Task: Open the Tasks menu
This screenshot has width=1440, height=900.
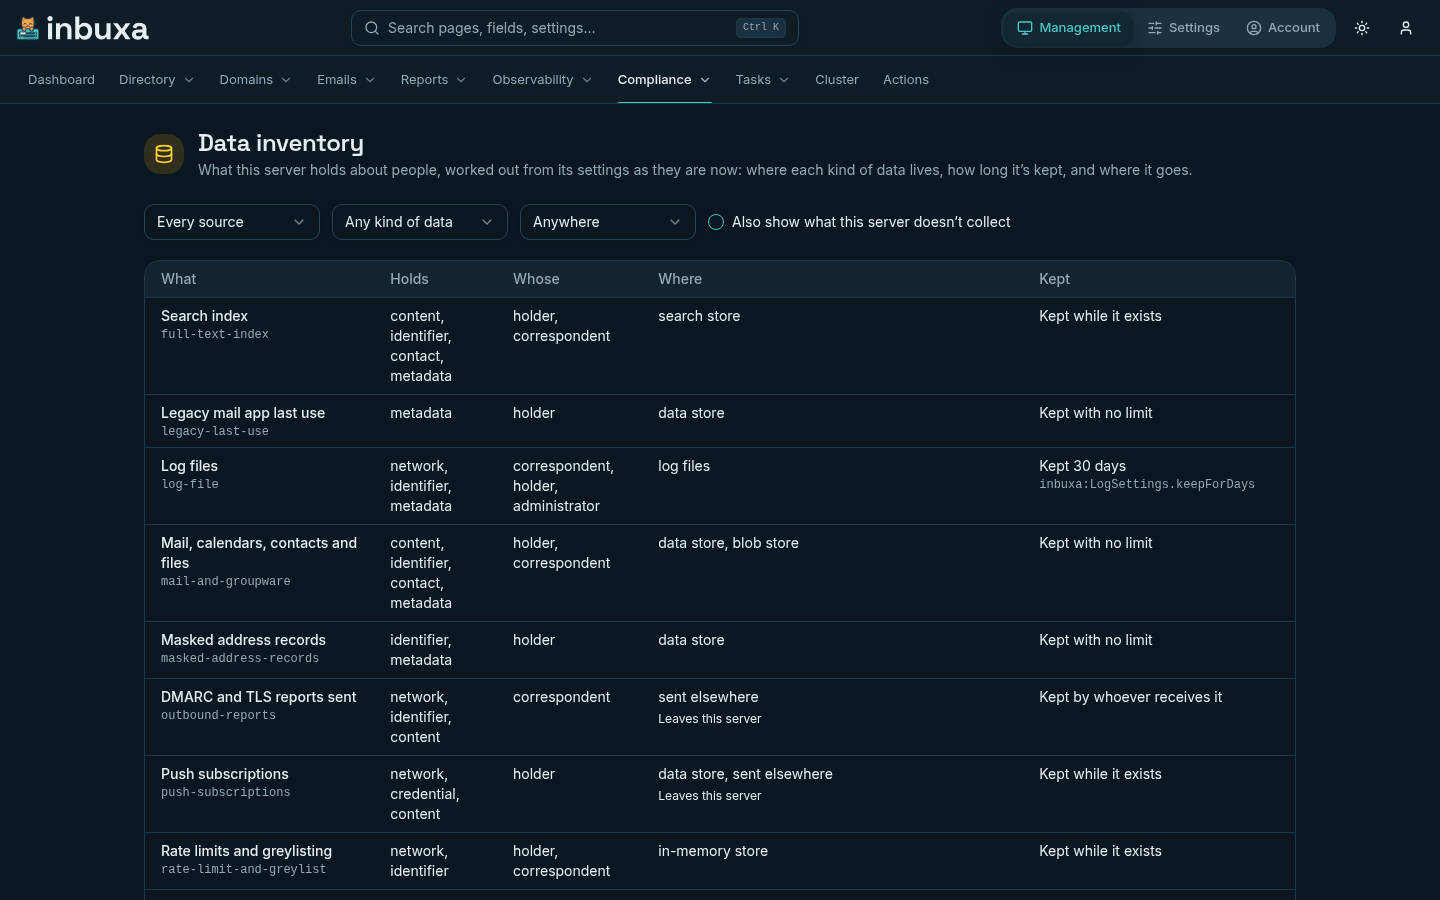Action: (x=763, y=80)
